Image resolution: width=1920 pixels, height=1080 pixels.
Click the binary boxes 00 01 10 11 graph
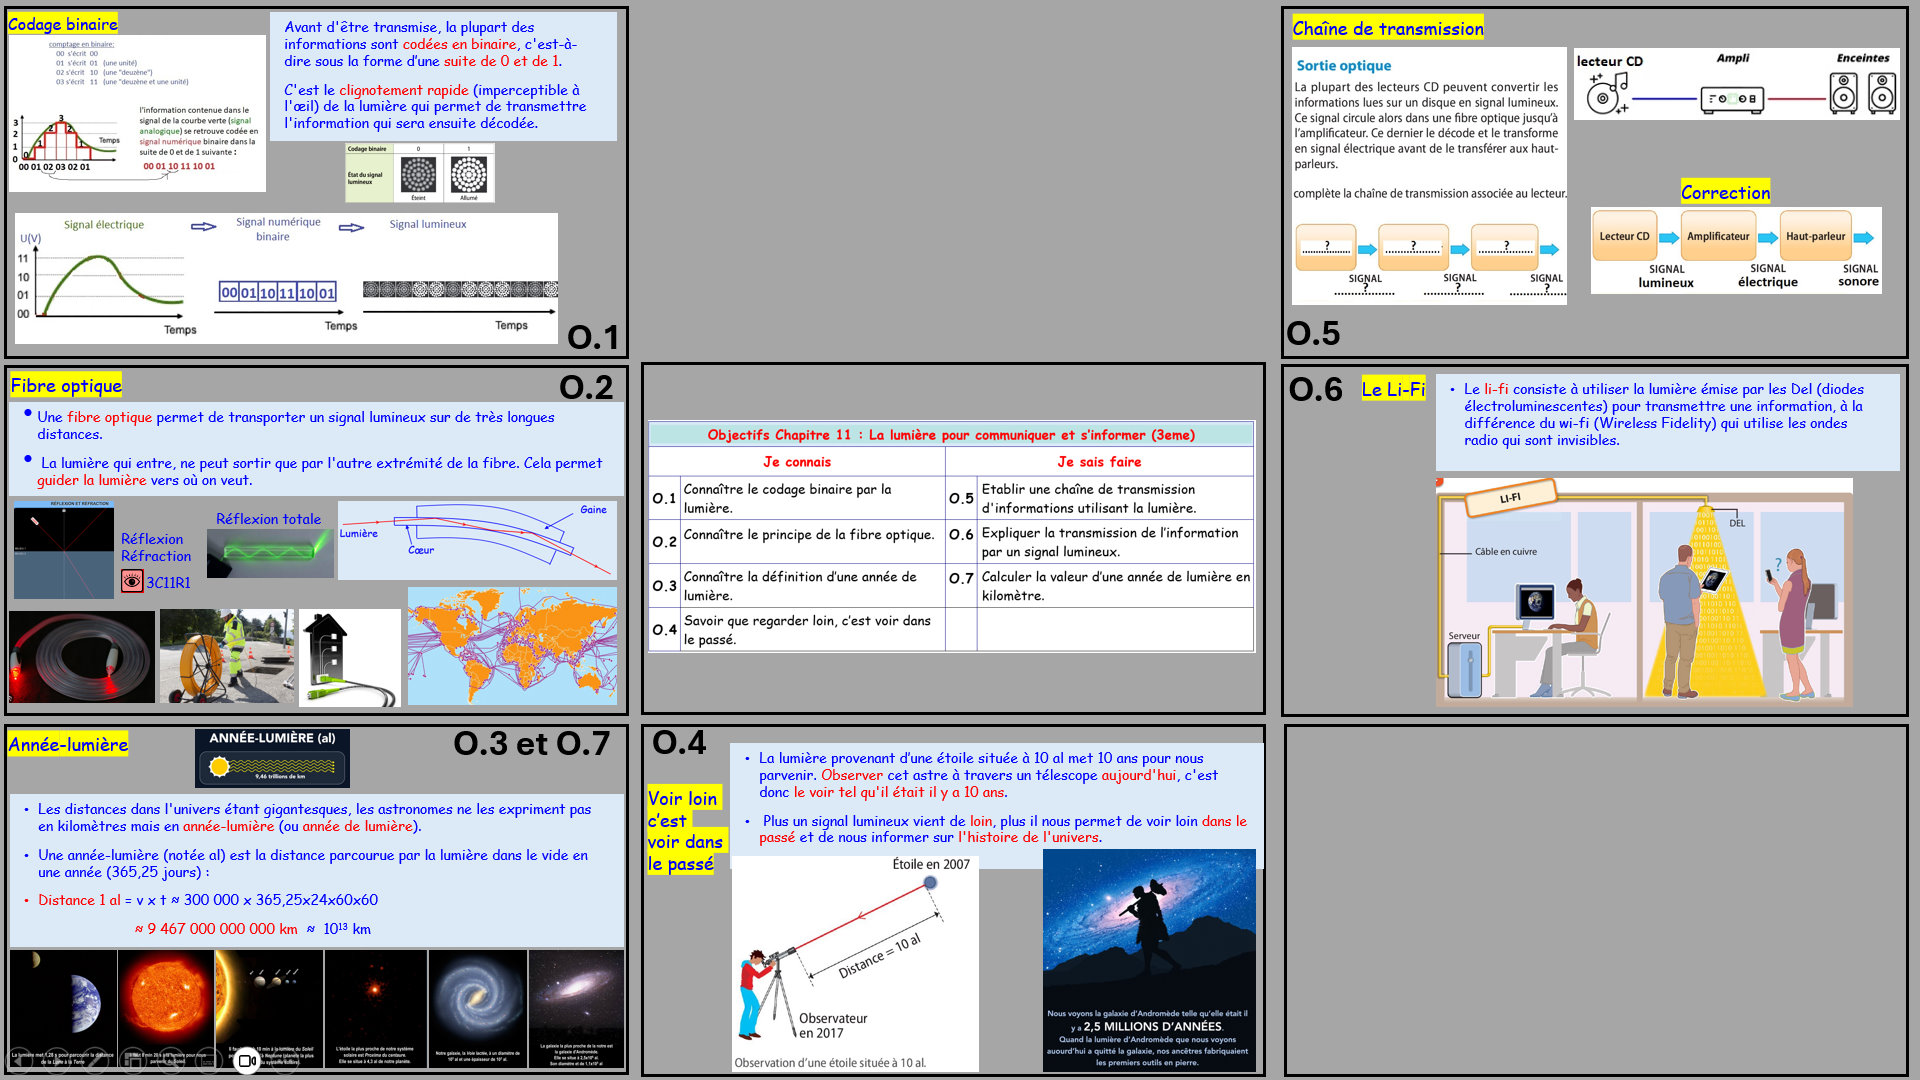(277, 292)
